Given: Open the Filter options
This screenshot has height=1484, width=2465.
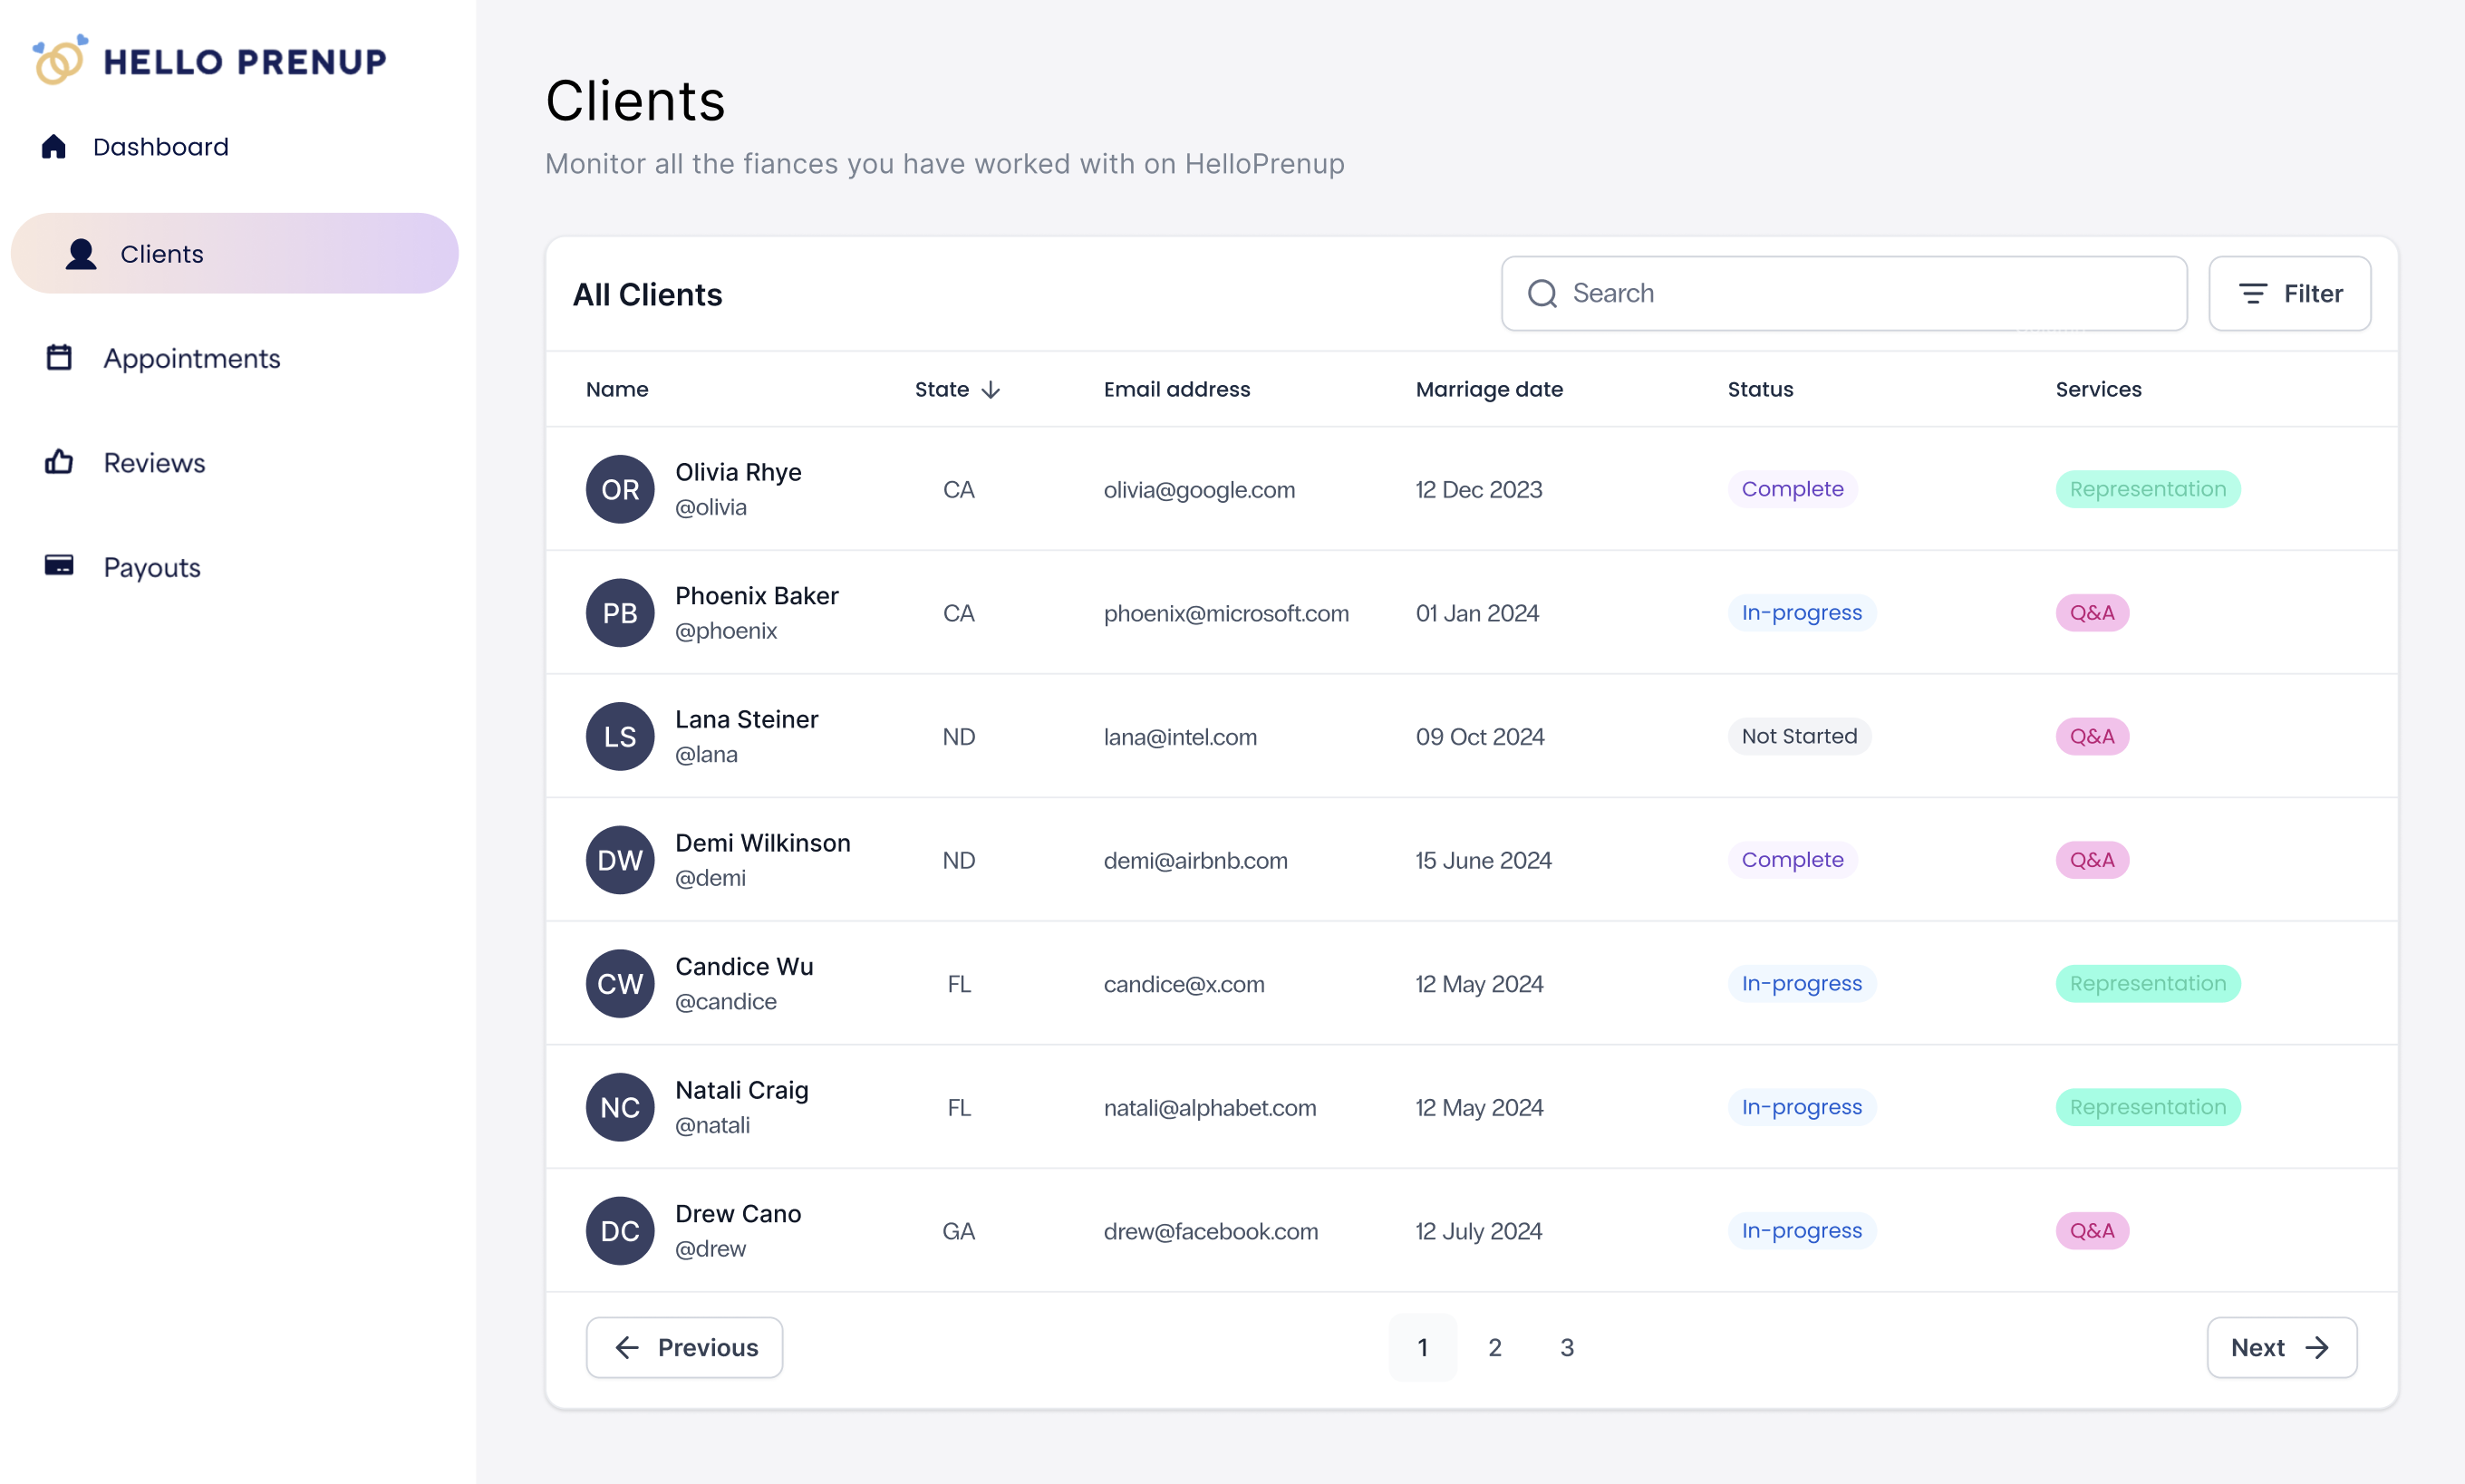Looking at the screenshot, I should click(2289, 293).
